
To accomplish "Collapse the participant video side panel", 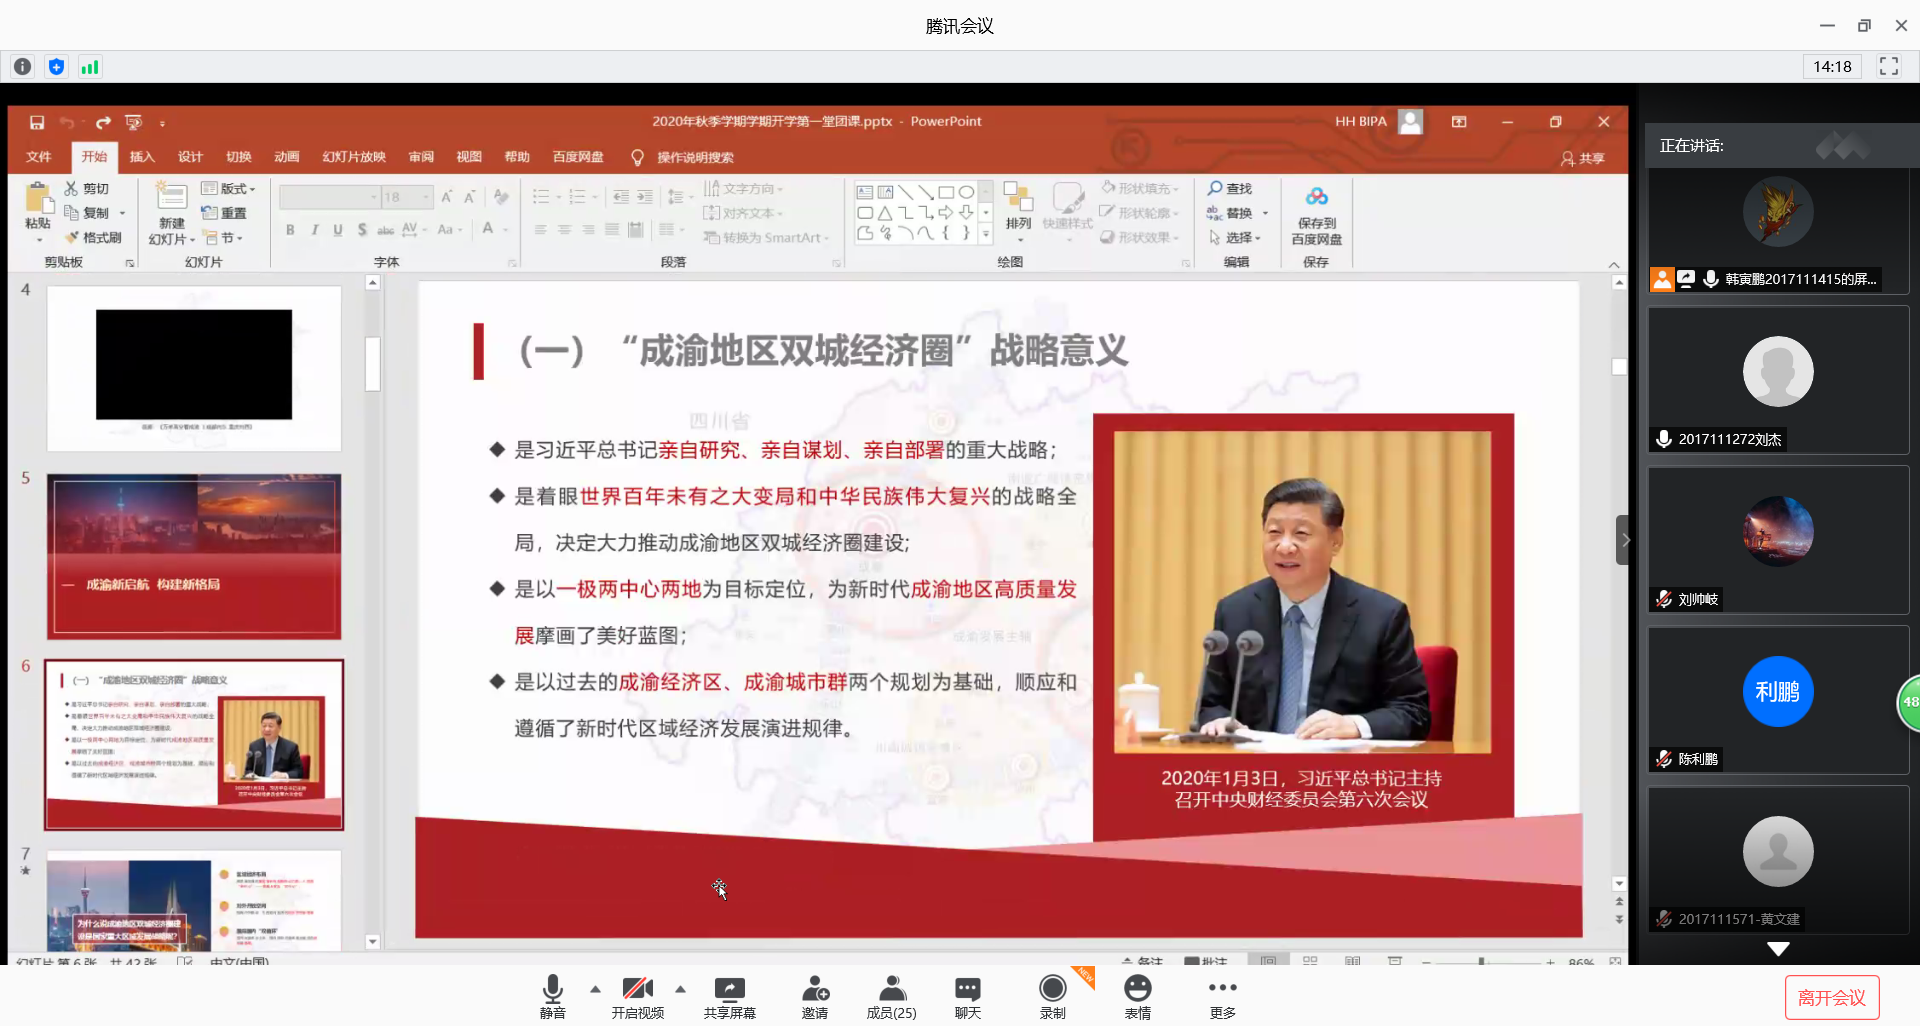I will tap(1624, 540).
